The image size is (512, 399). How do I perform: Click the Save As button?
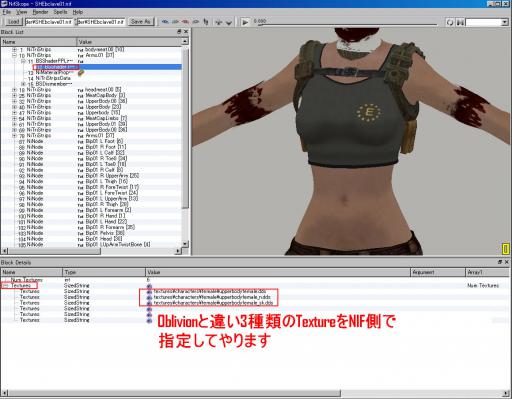point(140,22)
